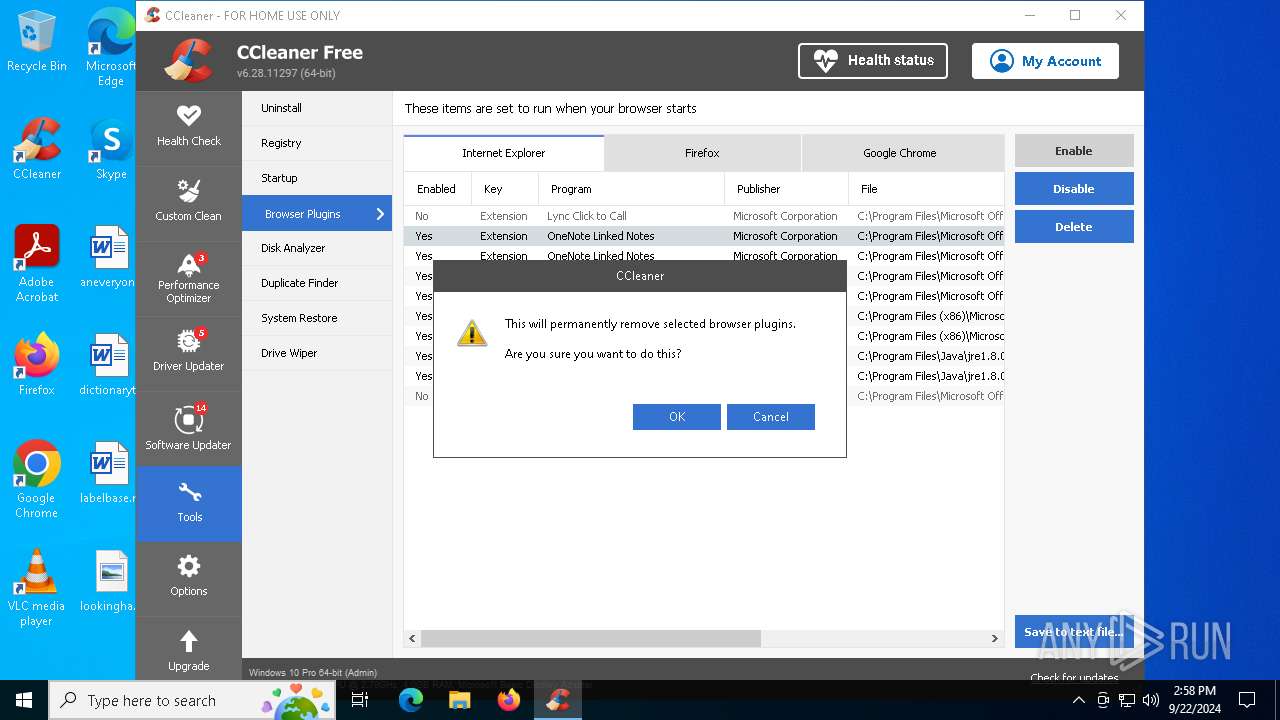Open Firefox desktop shortcut
The height and width of the screenshot is (720, 1280).
37,364
